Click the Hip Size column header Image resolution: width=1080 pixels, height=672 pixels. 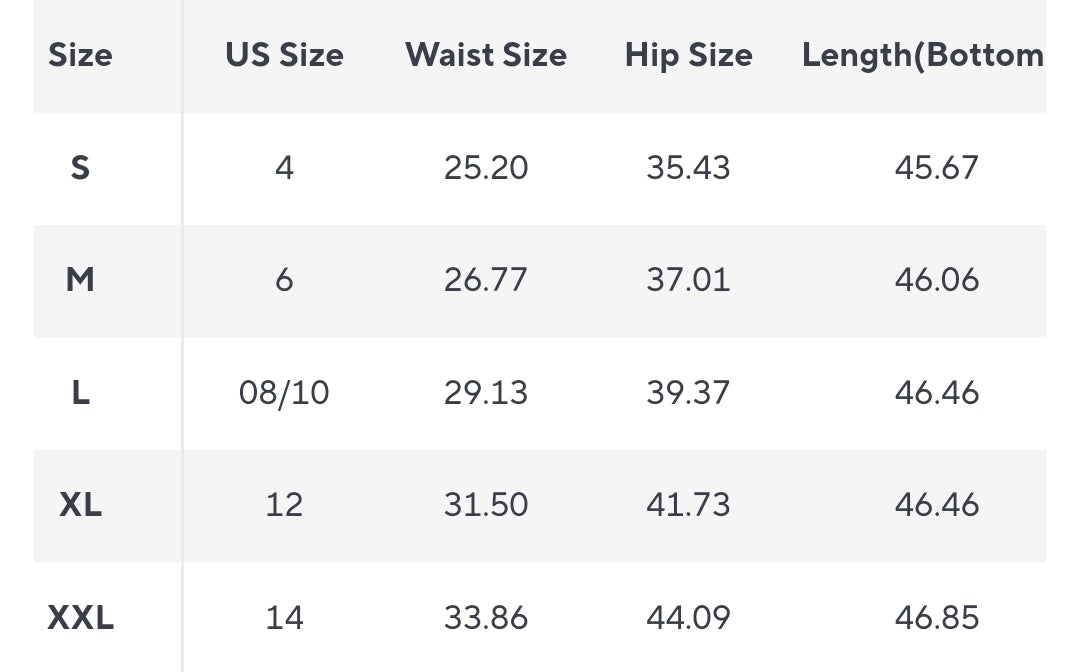(688, 55)
